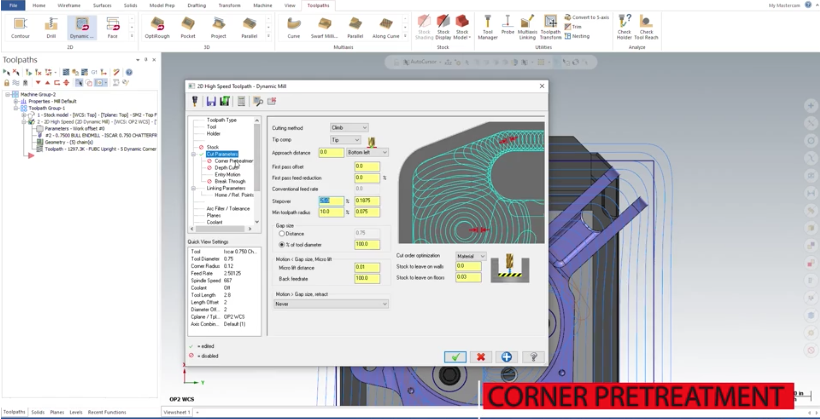Open the File menu
This screenshot has height=419, width=820.
13,5
